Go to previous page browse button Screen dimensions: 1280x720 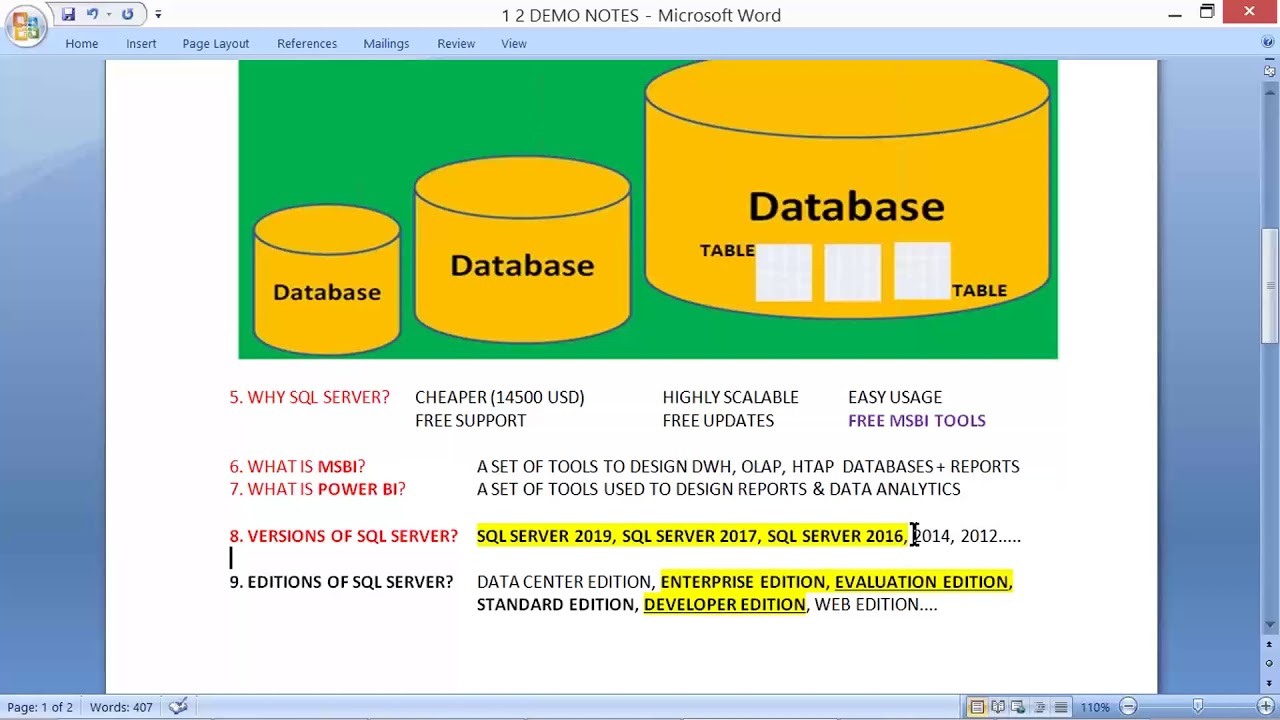click(x=1270, y=646)
